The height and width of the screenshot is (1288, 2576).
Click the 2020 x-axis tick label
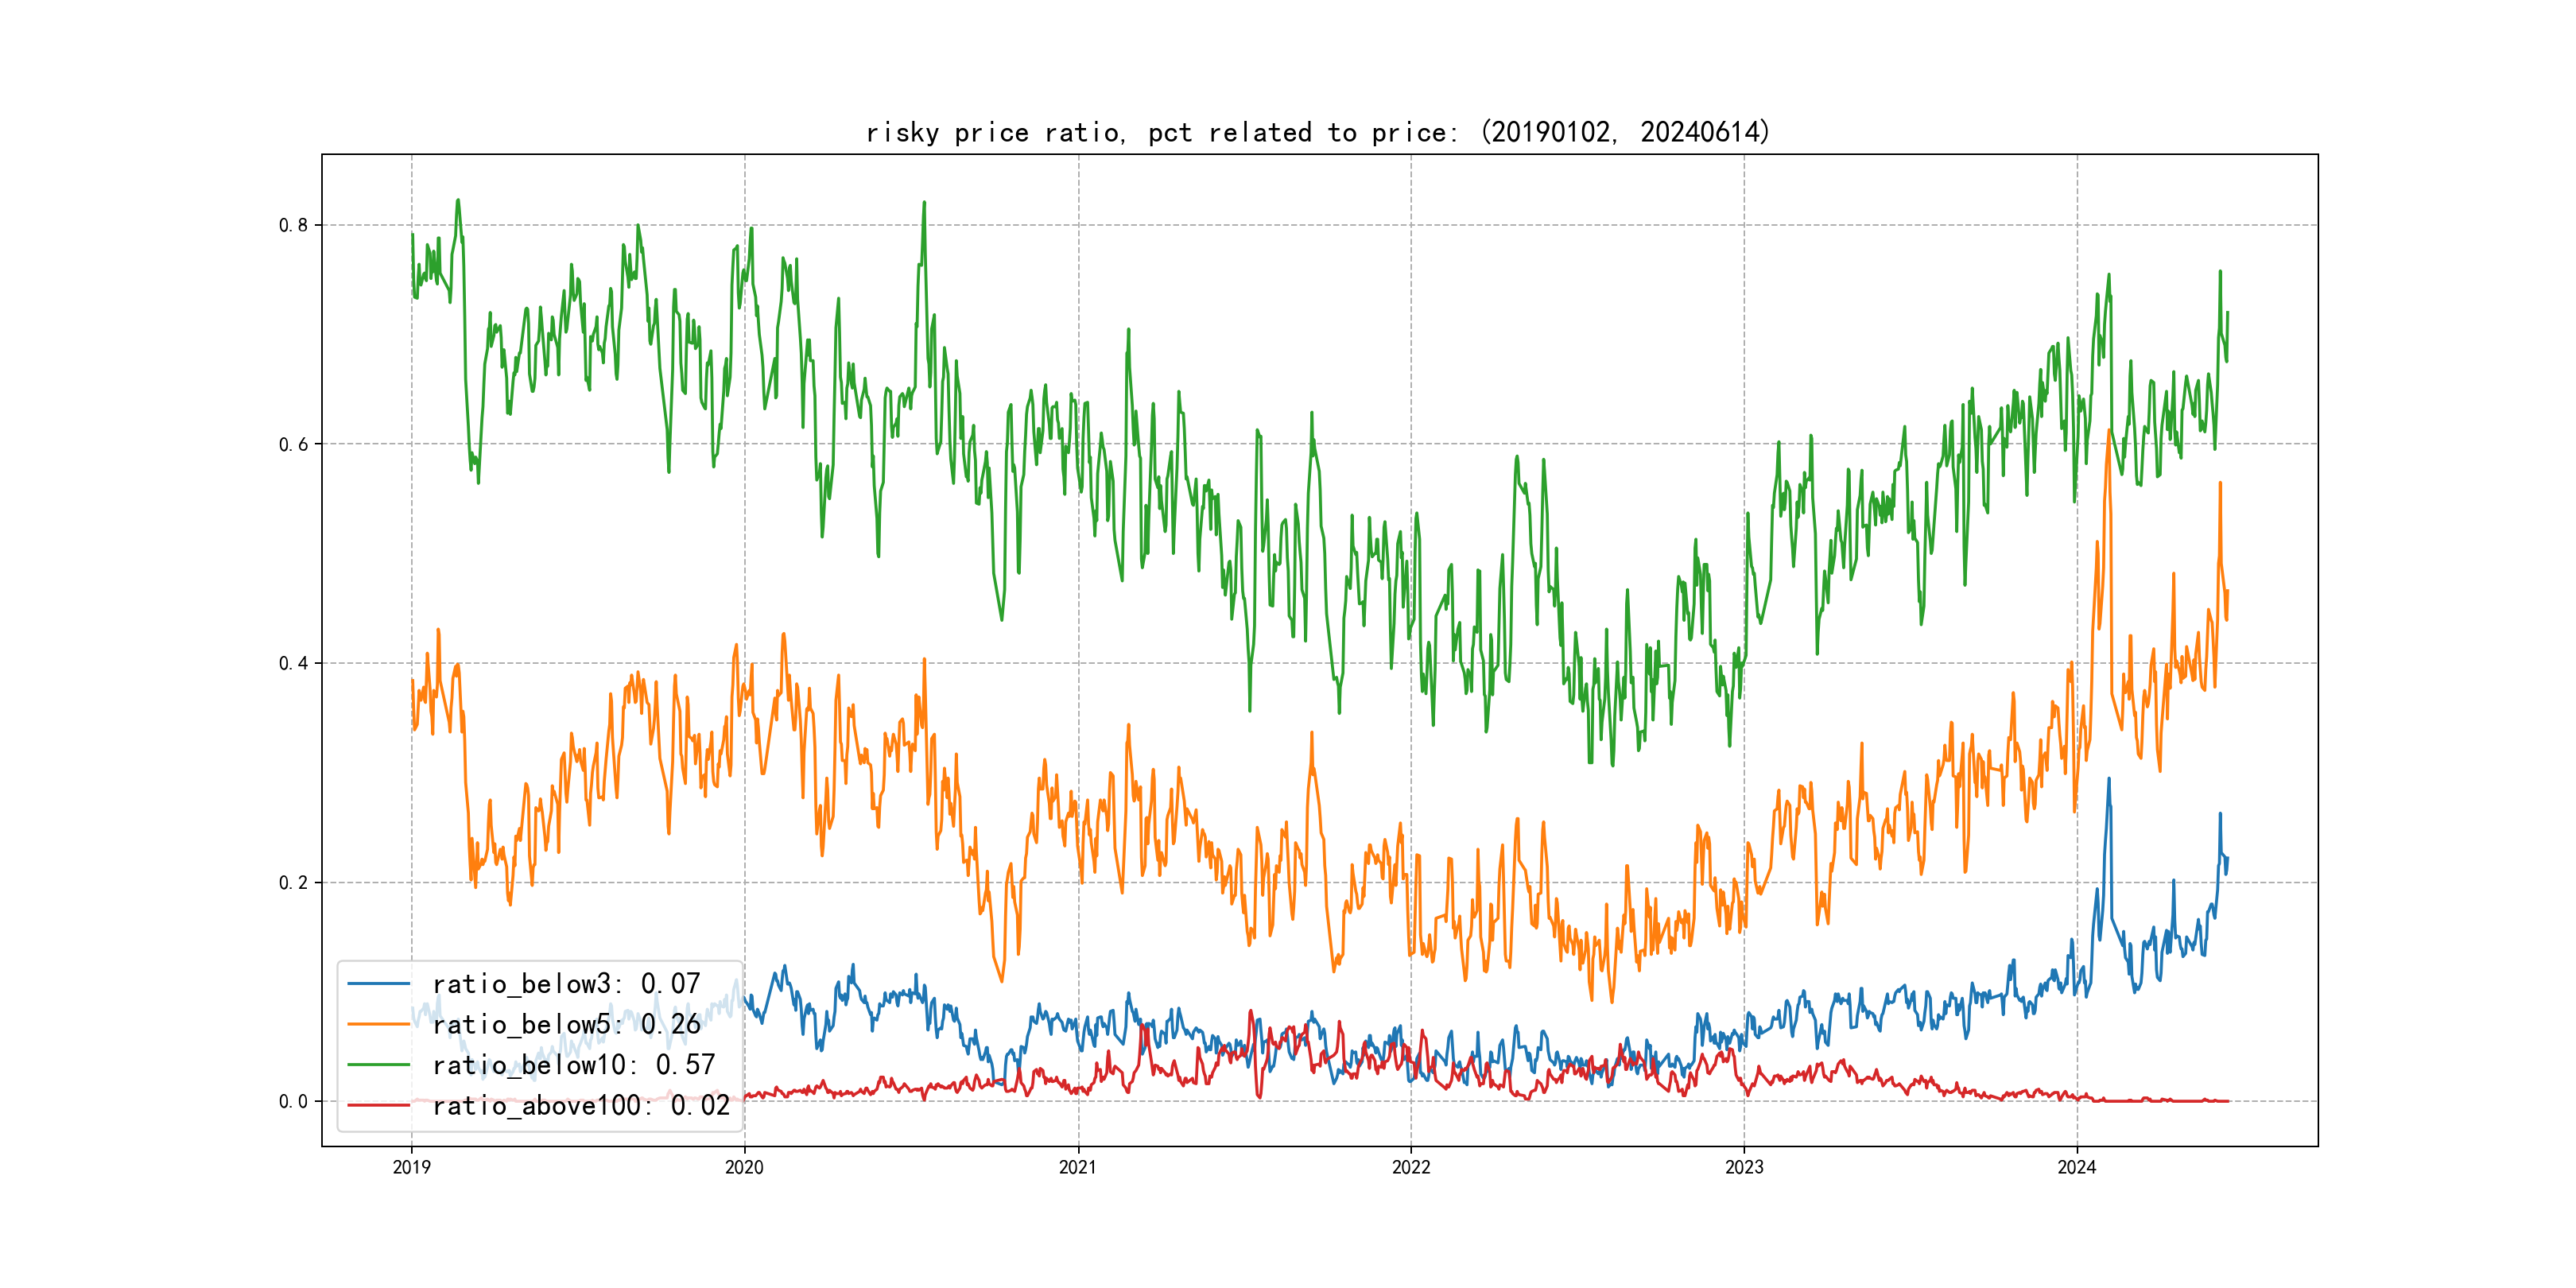pyautogui.click(x=744, y=1167)
